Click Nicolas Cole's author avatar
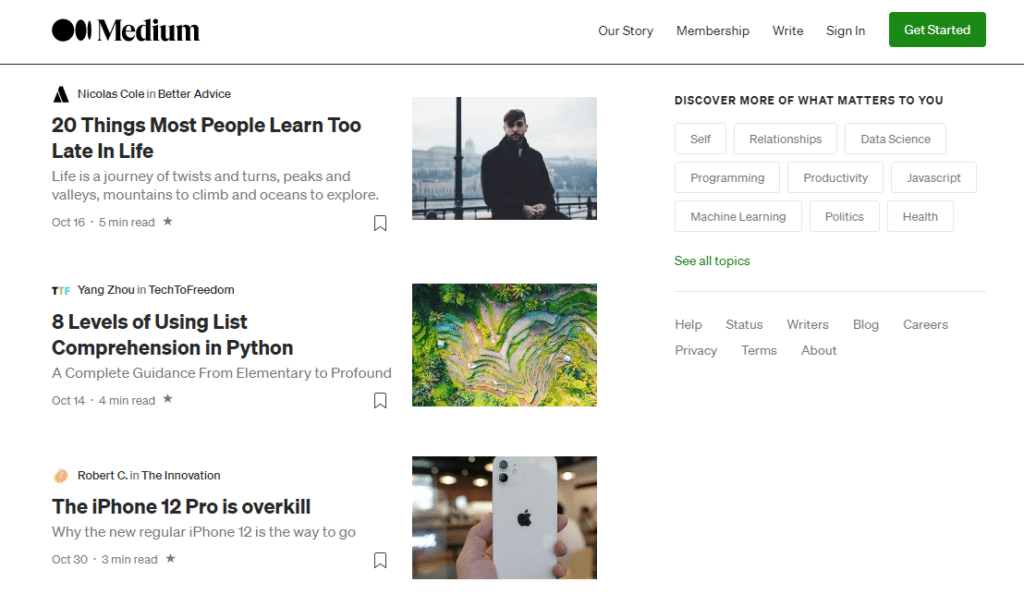The image size is (1024, 594). pyautogui.click(x=61, y=94)
